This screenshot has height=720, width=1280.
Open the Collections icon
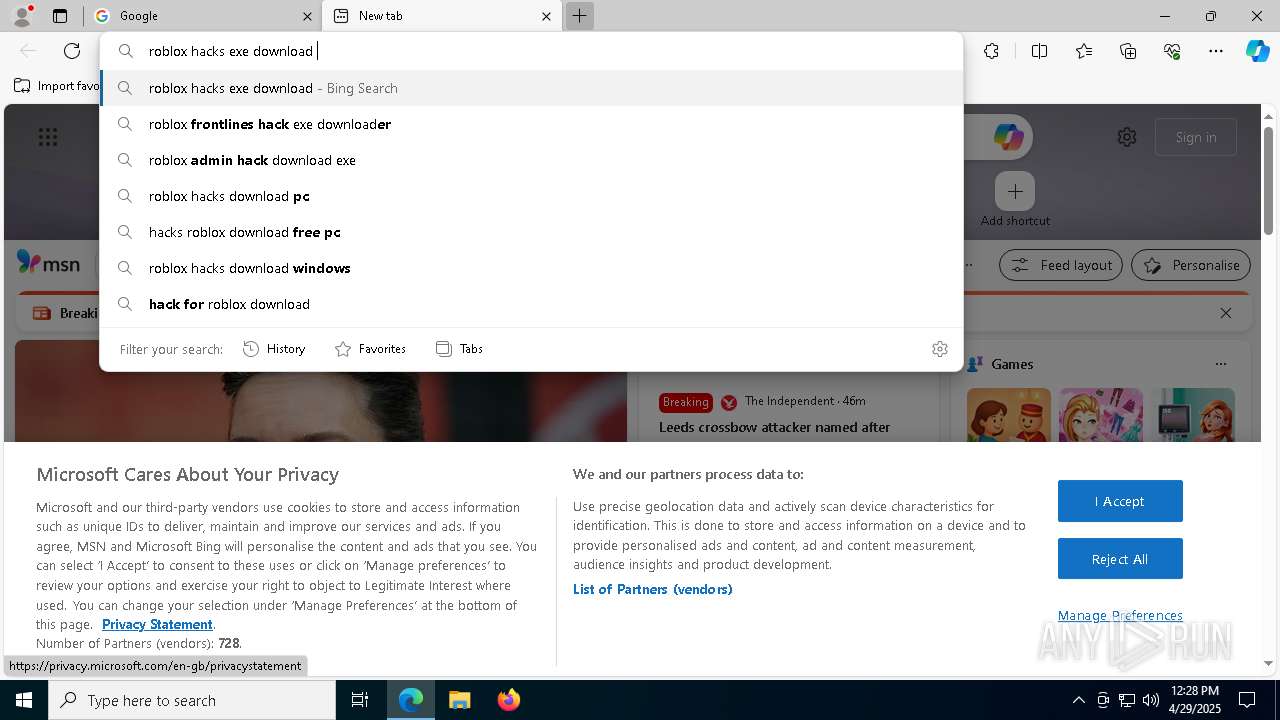1128,51
